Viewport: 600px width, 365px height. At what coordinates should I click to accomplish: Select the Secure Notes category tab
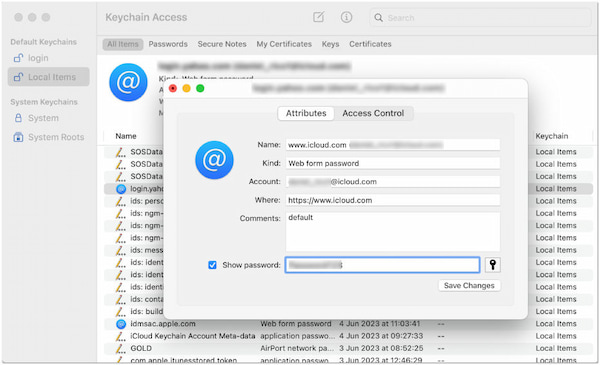(222, 44)
